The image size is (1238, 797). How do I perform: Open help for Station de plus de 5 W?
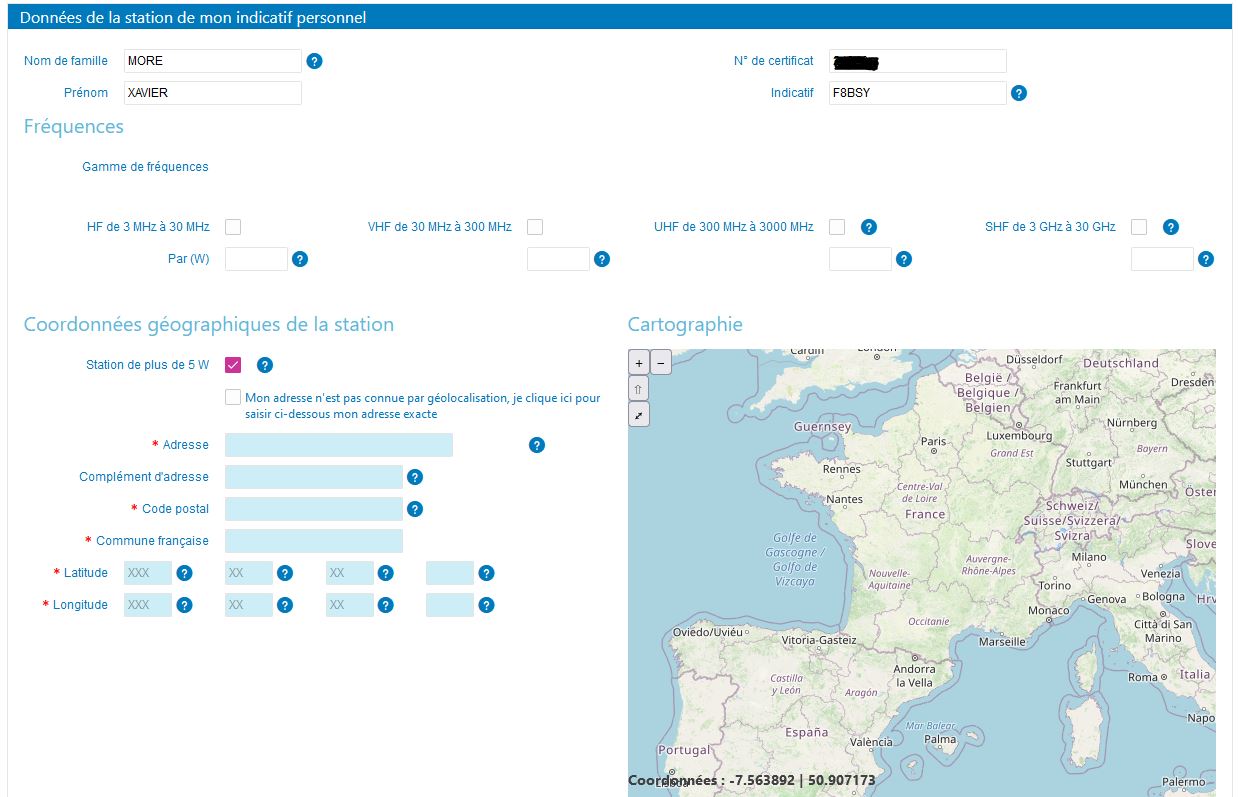265,365
